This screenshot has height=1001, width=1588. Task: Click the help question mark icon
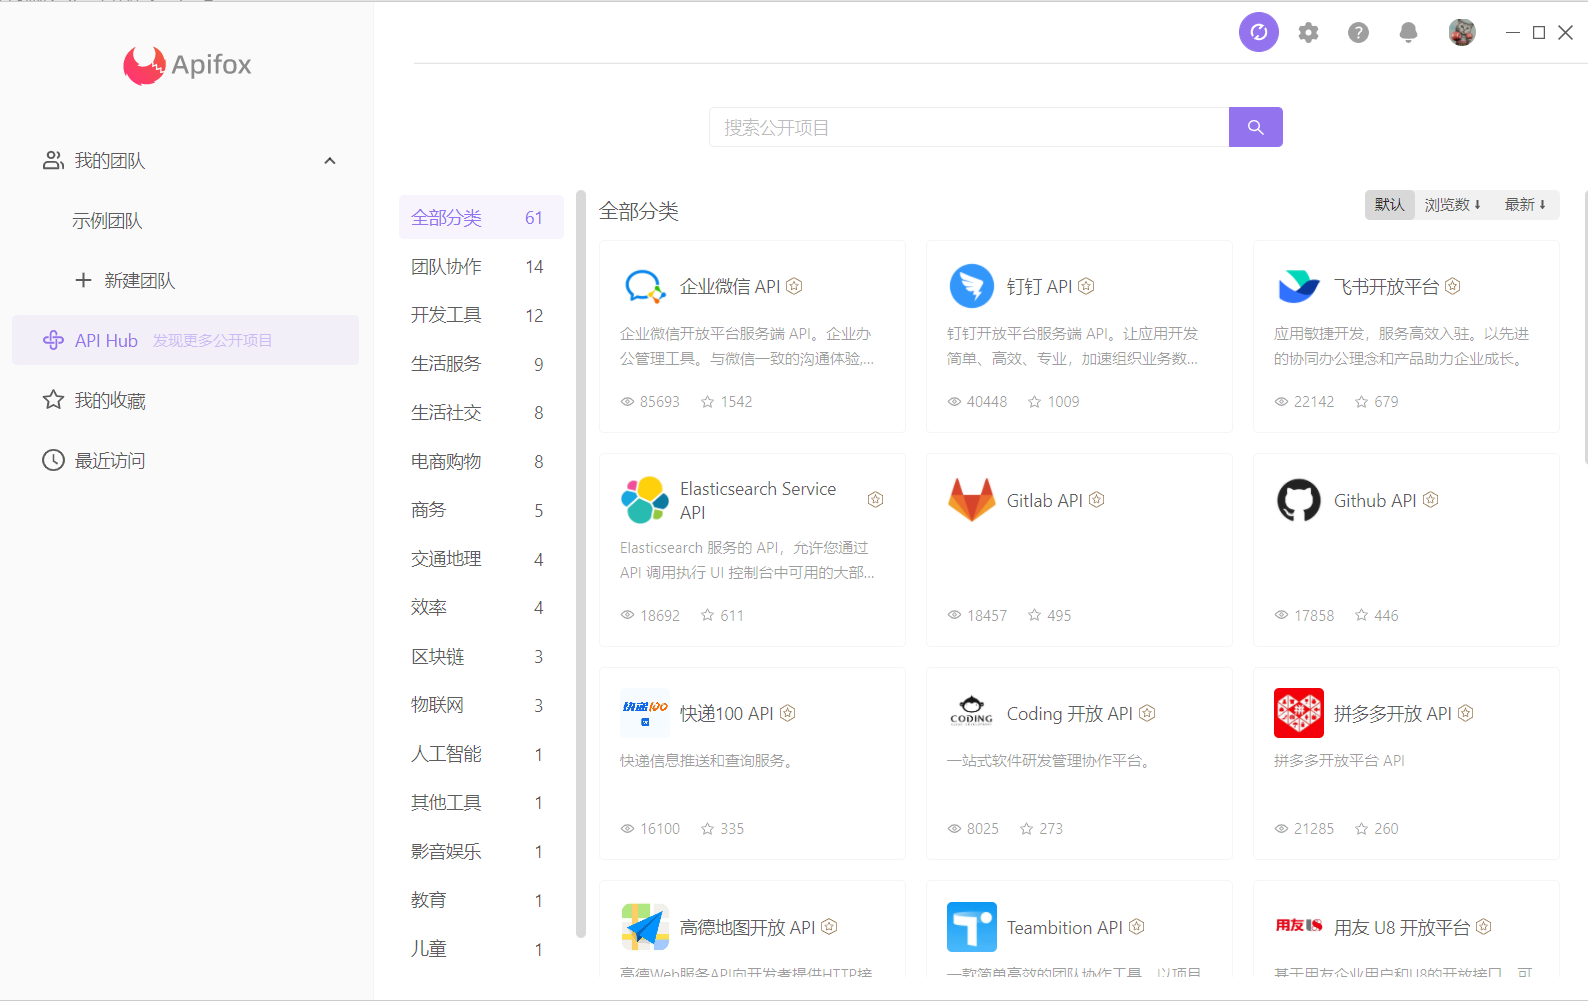click(1358, 33)
